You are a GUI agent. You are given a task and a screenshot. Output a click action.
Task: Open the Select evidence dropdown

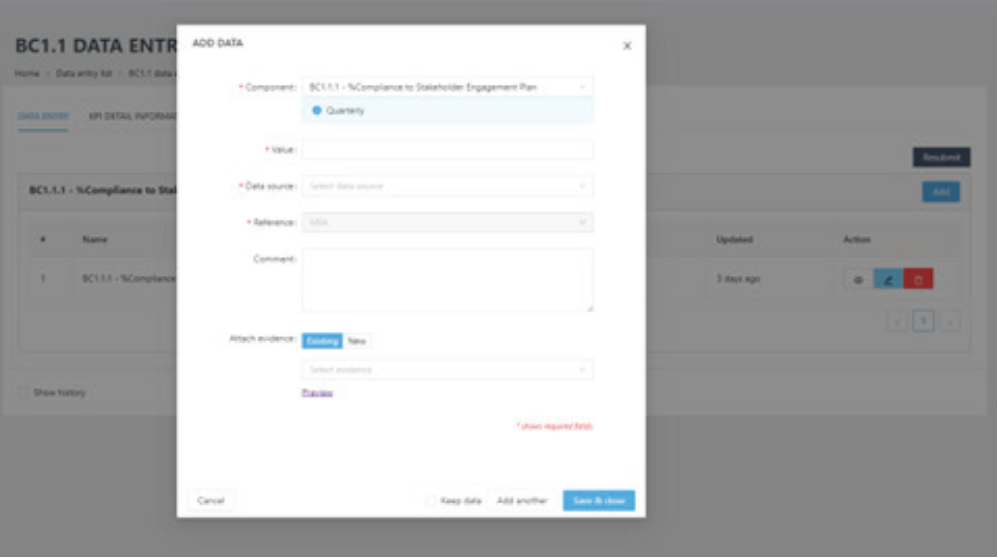(447, 370)
